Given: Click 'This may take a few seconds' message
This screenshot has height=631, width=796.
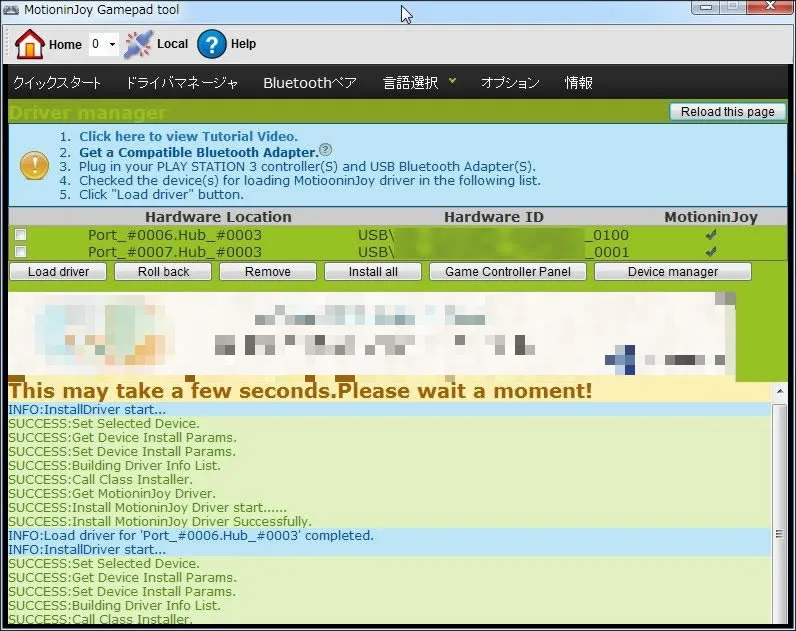Looking at the screenshot, I should [301, 391].
